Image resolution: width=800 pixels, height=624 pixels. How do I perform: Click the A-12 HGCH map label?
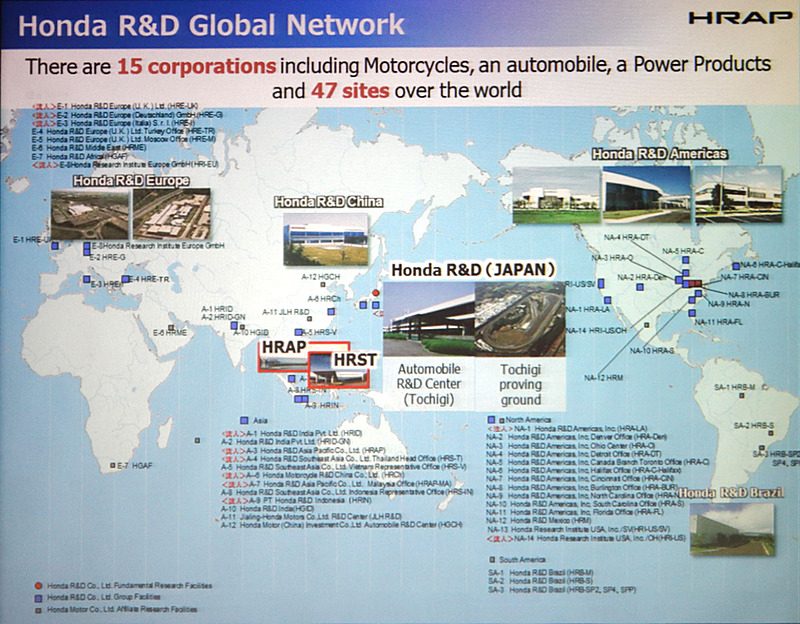[320, 277]
